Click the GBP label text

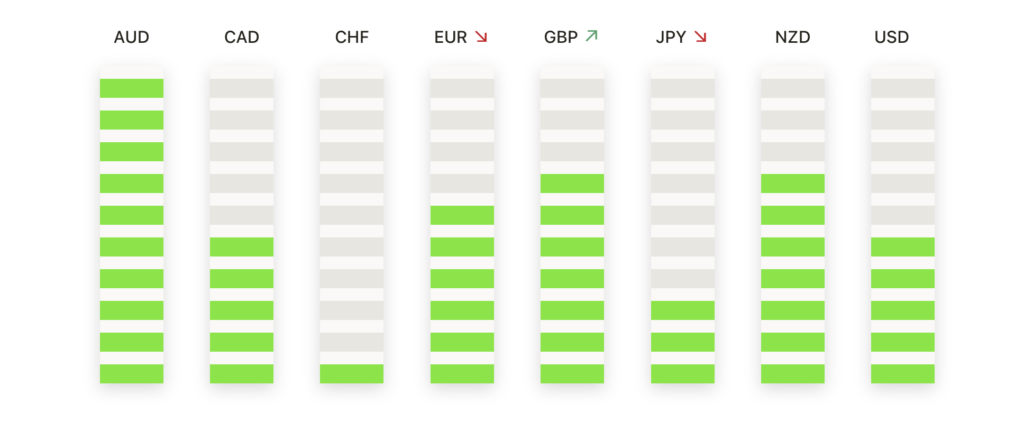point(560,38)
